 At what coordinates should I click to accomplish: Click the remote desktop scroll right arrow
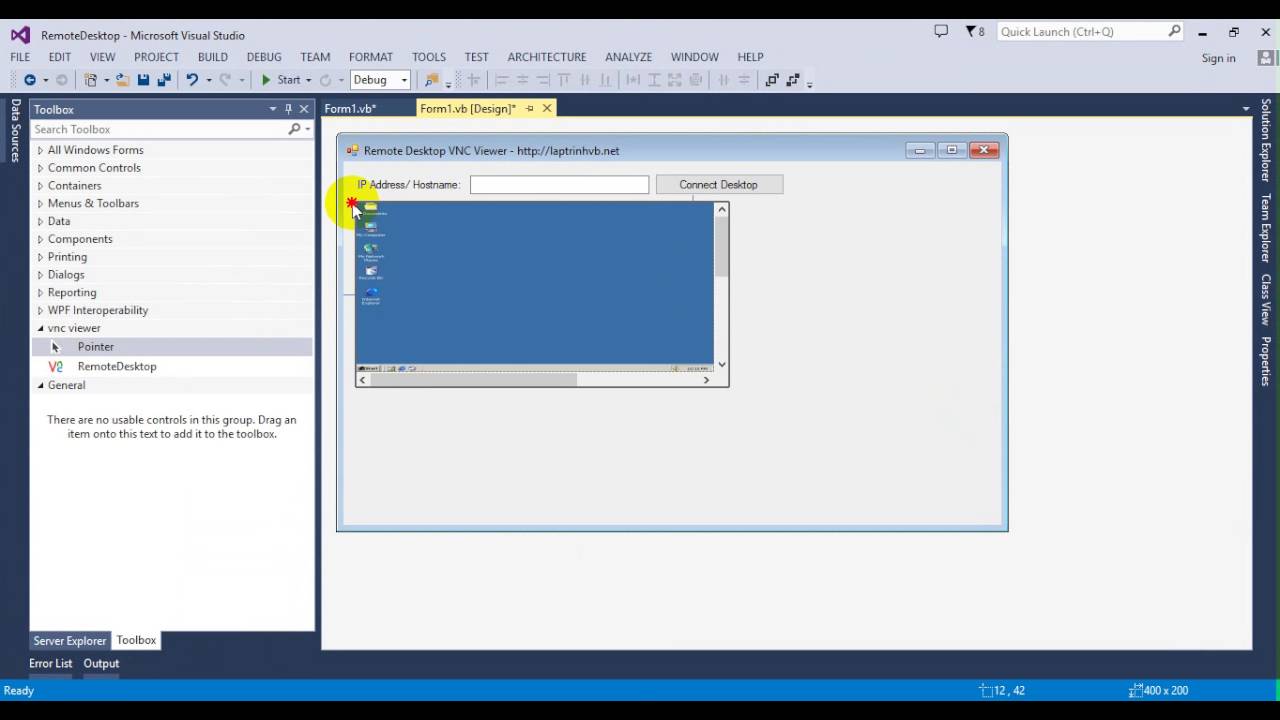[x=706, y=380]
